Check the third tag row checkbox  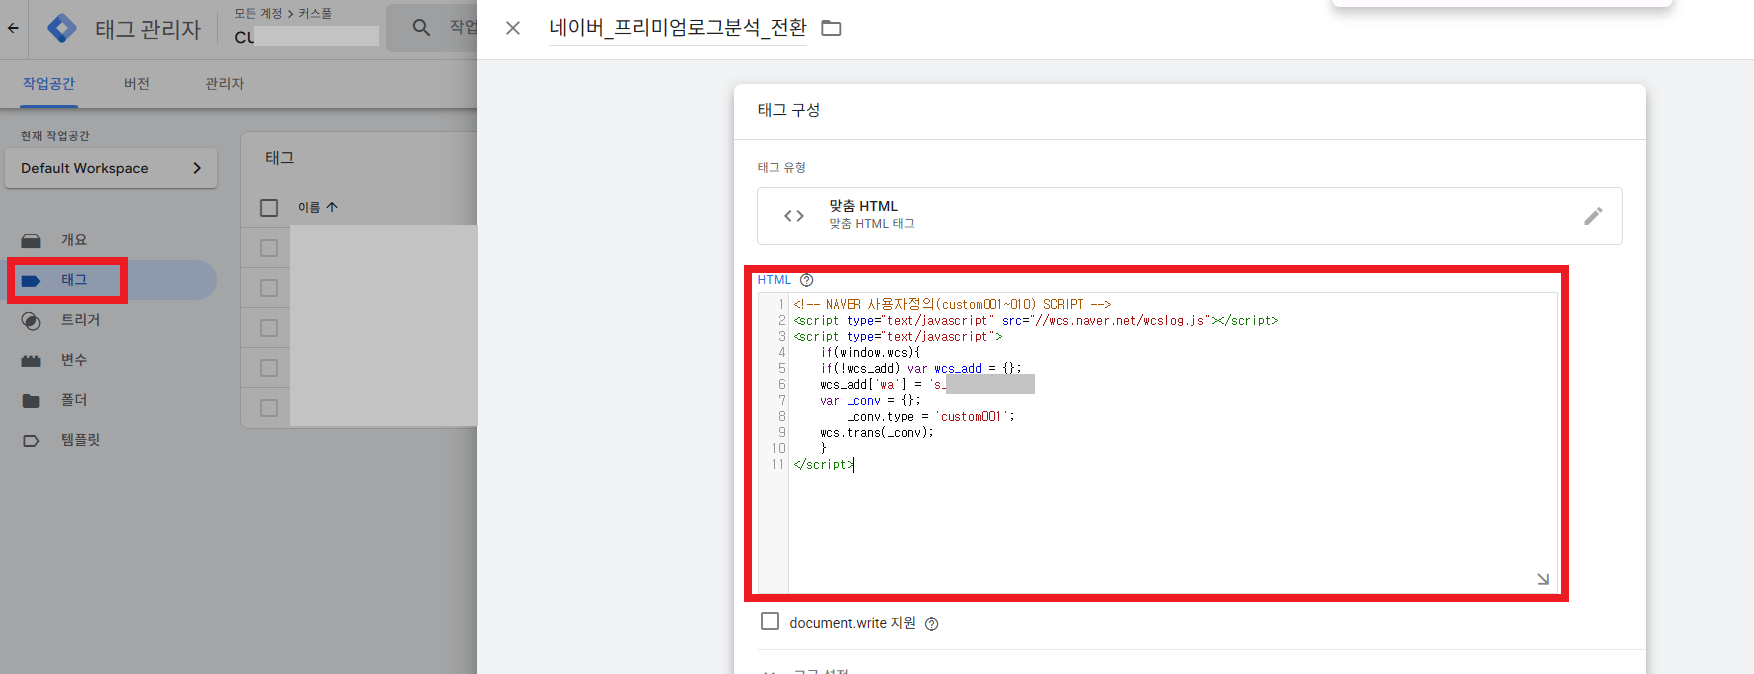269,328
